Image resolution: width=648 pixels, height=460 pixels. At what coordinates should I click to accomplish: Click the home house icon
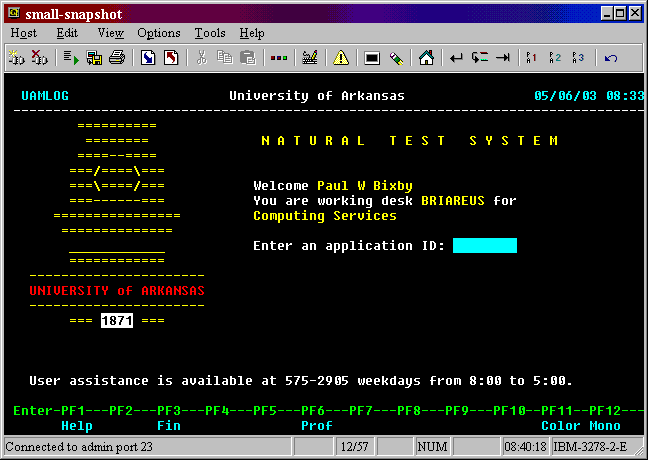426,58
